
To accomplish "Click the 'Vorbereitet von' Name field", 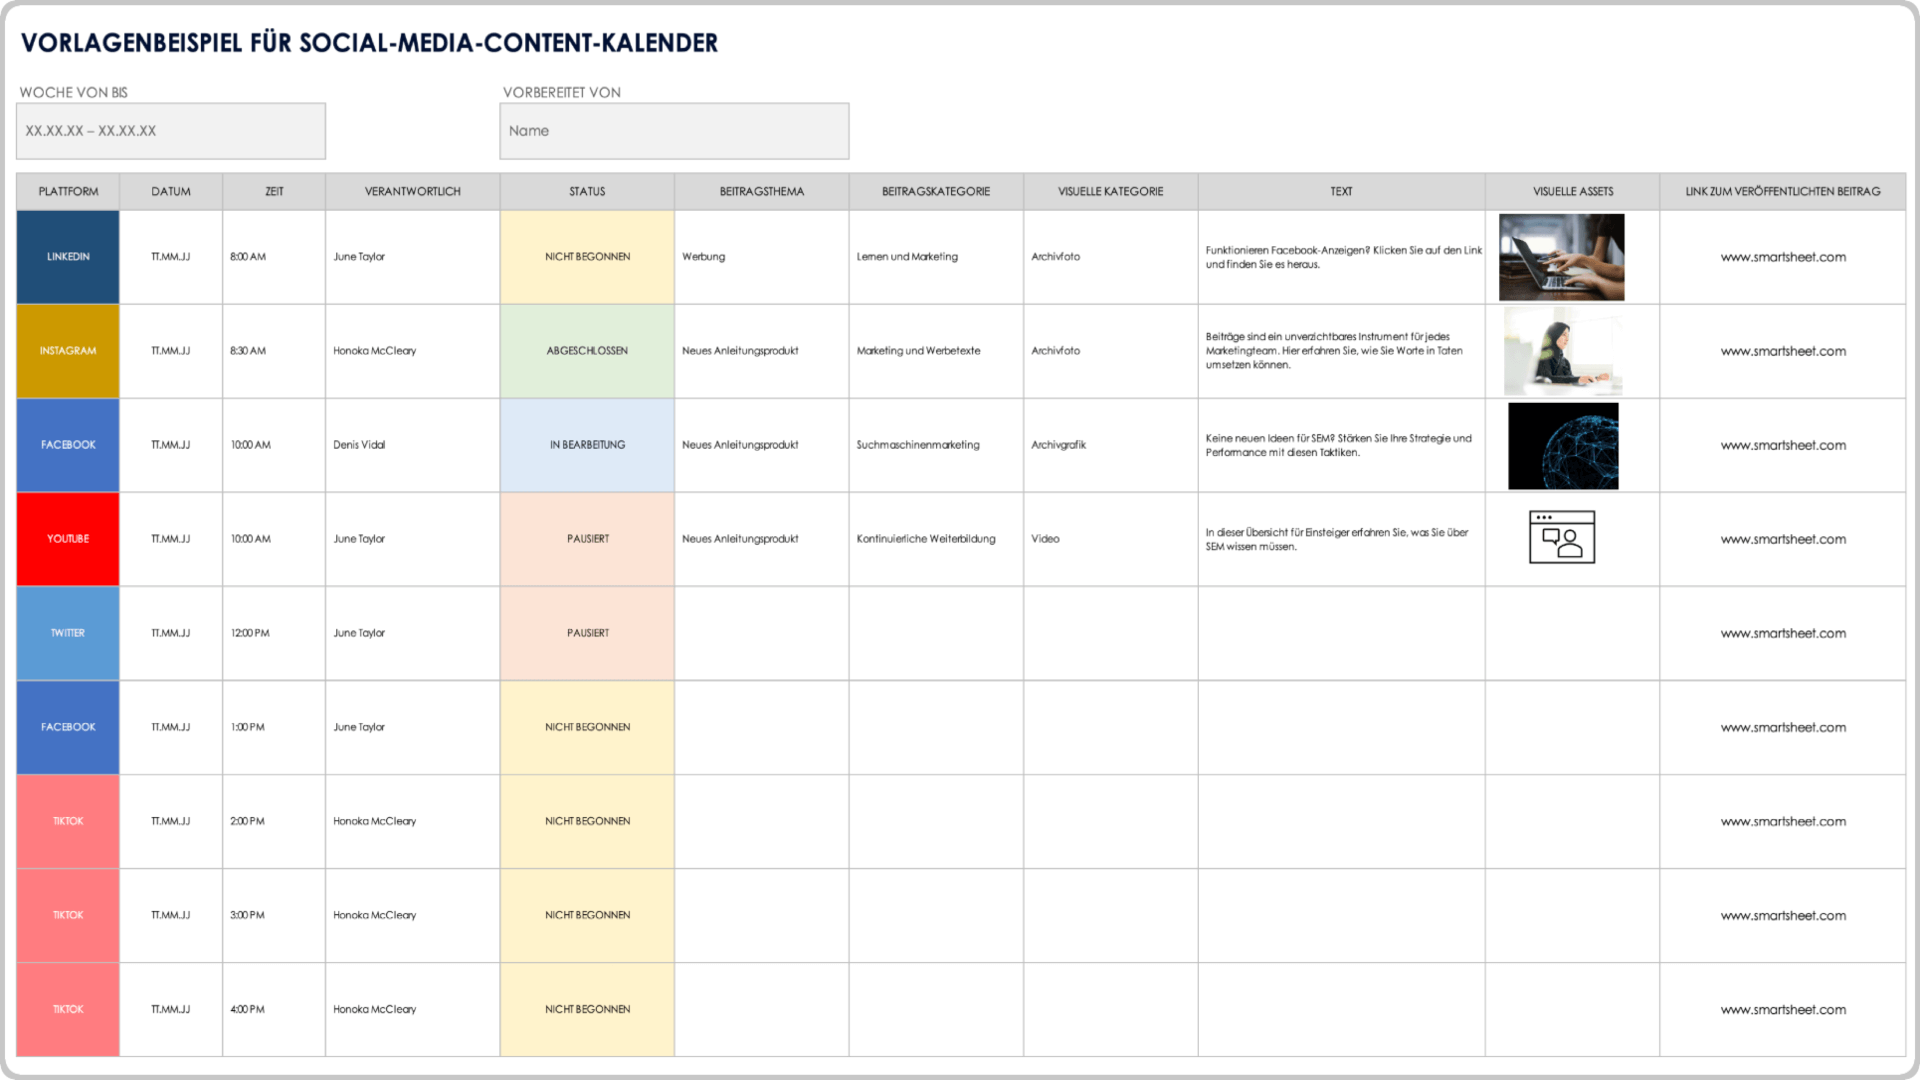I will pyautogui.click(x=674, y=131).
